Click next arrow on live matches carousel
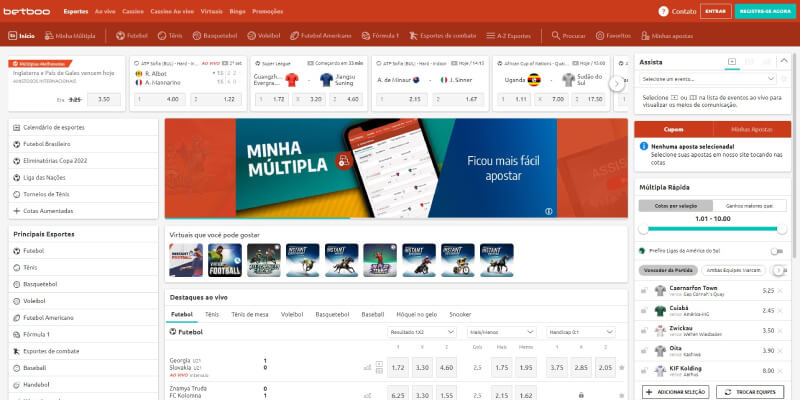 tap(617, 84)
